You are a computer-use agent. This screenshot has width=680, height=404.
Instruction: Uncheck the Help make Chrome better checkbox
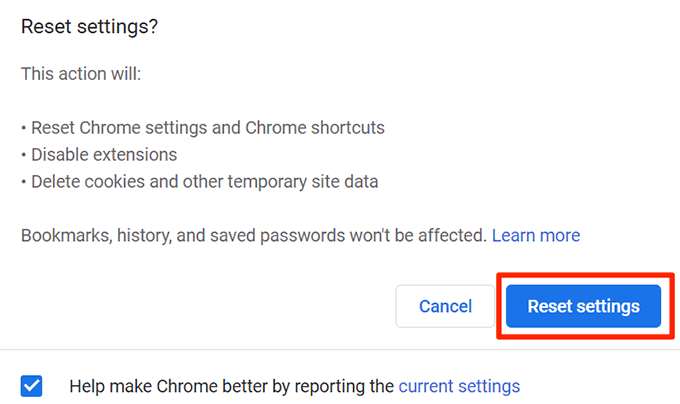32,386
